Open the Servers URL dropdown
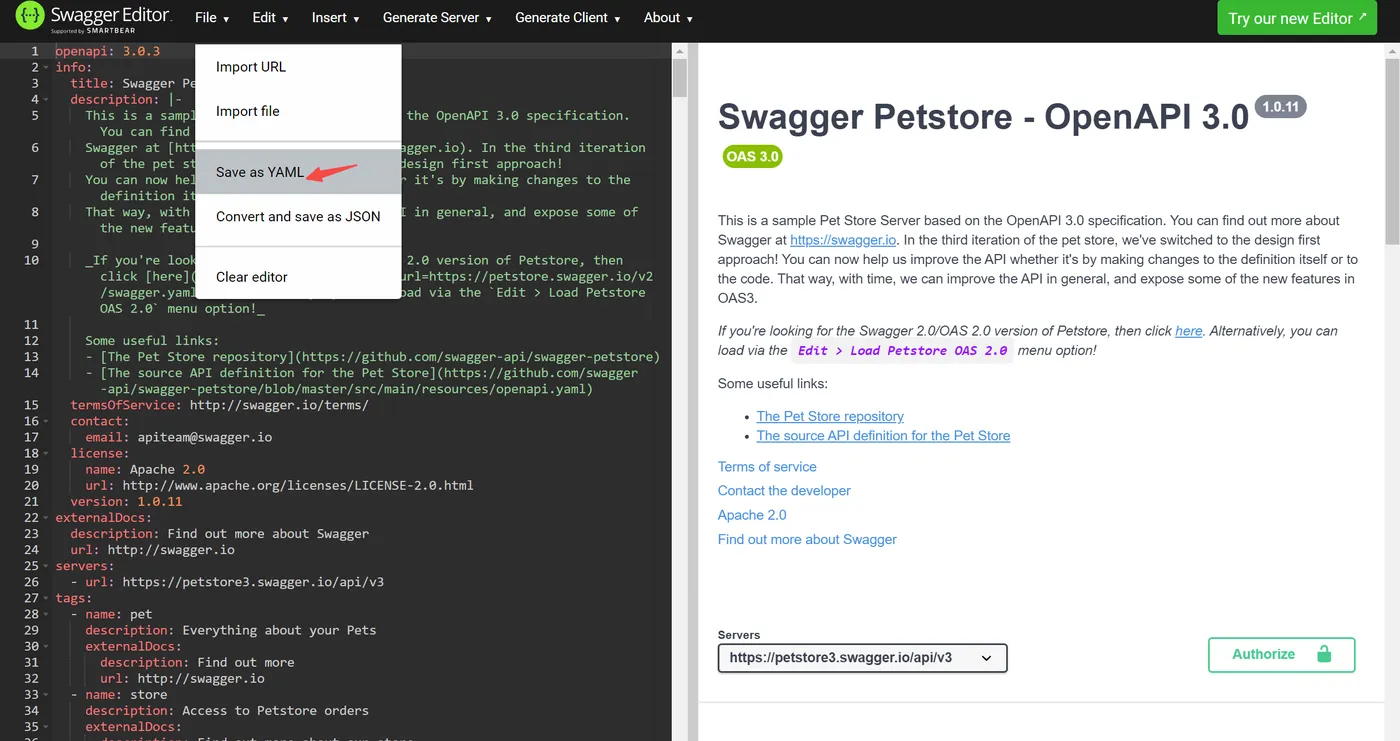This screenshot has height=741, width=1400. tap(862, 658)
